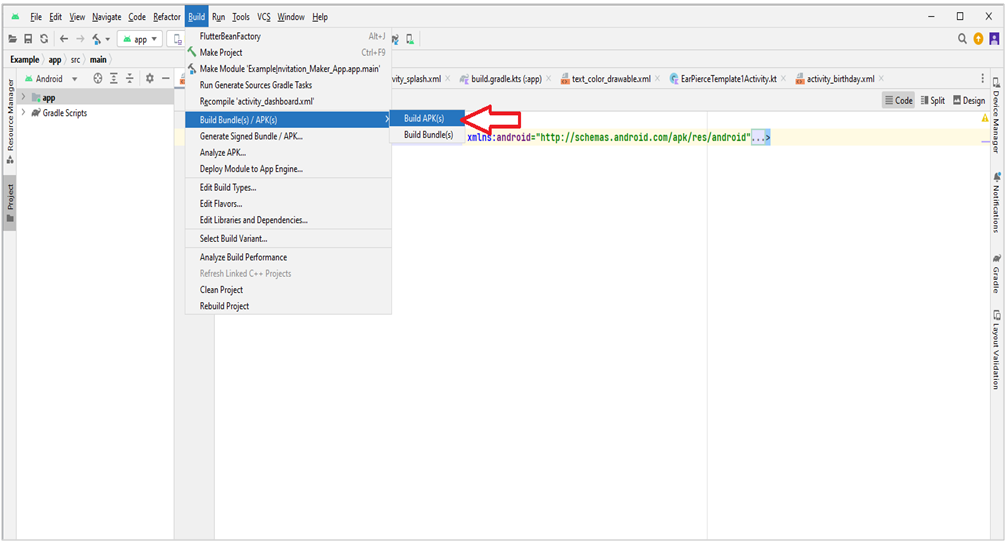Screen dimensions: 1007x546
Task: Close the text_color_drawable.xml tab
Action: tap(658, 78)
